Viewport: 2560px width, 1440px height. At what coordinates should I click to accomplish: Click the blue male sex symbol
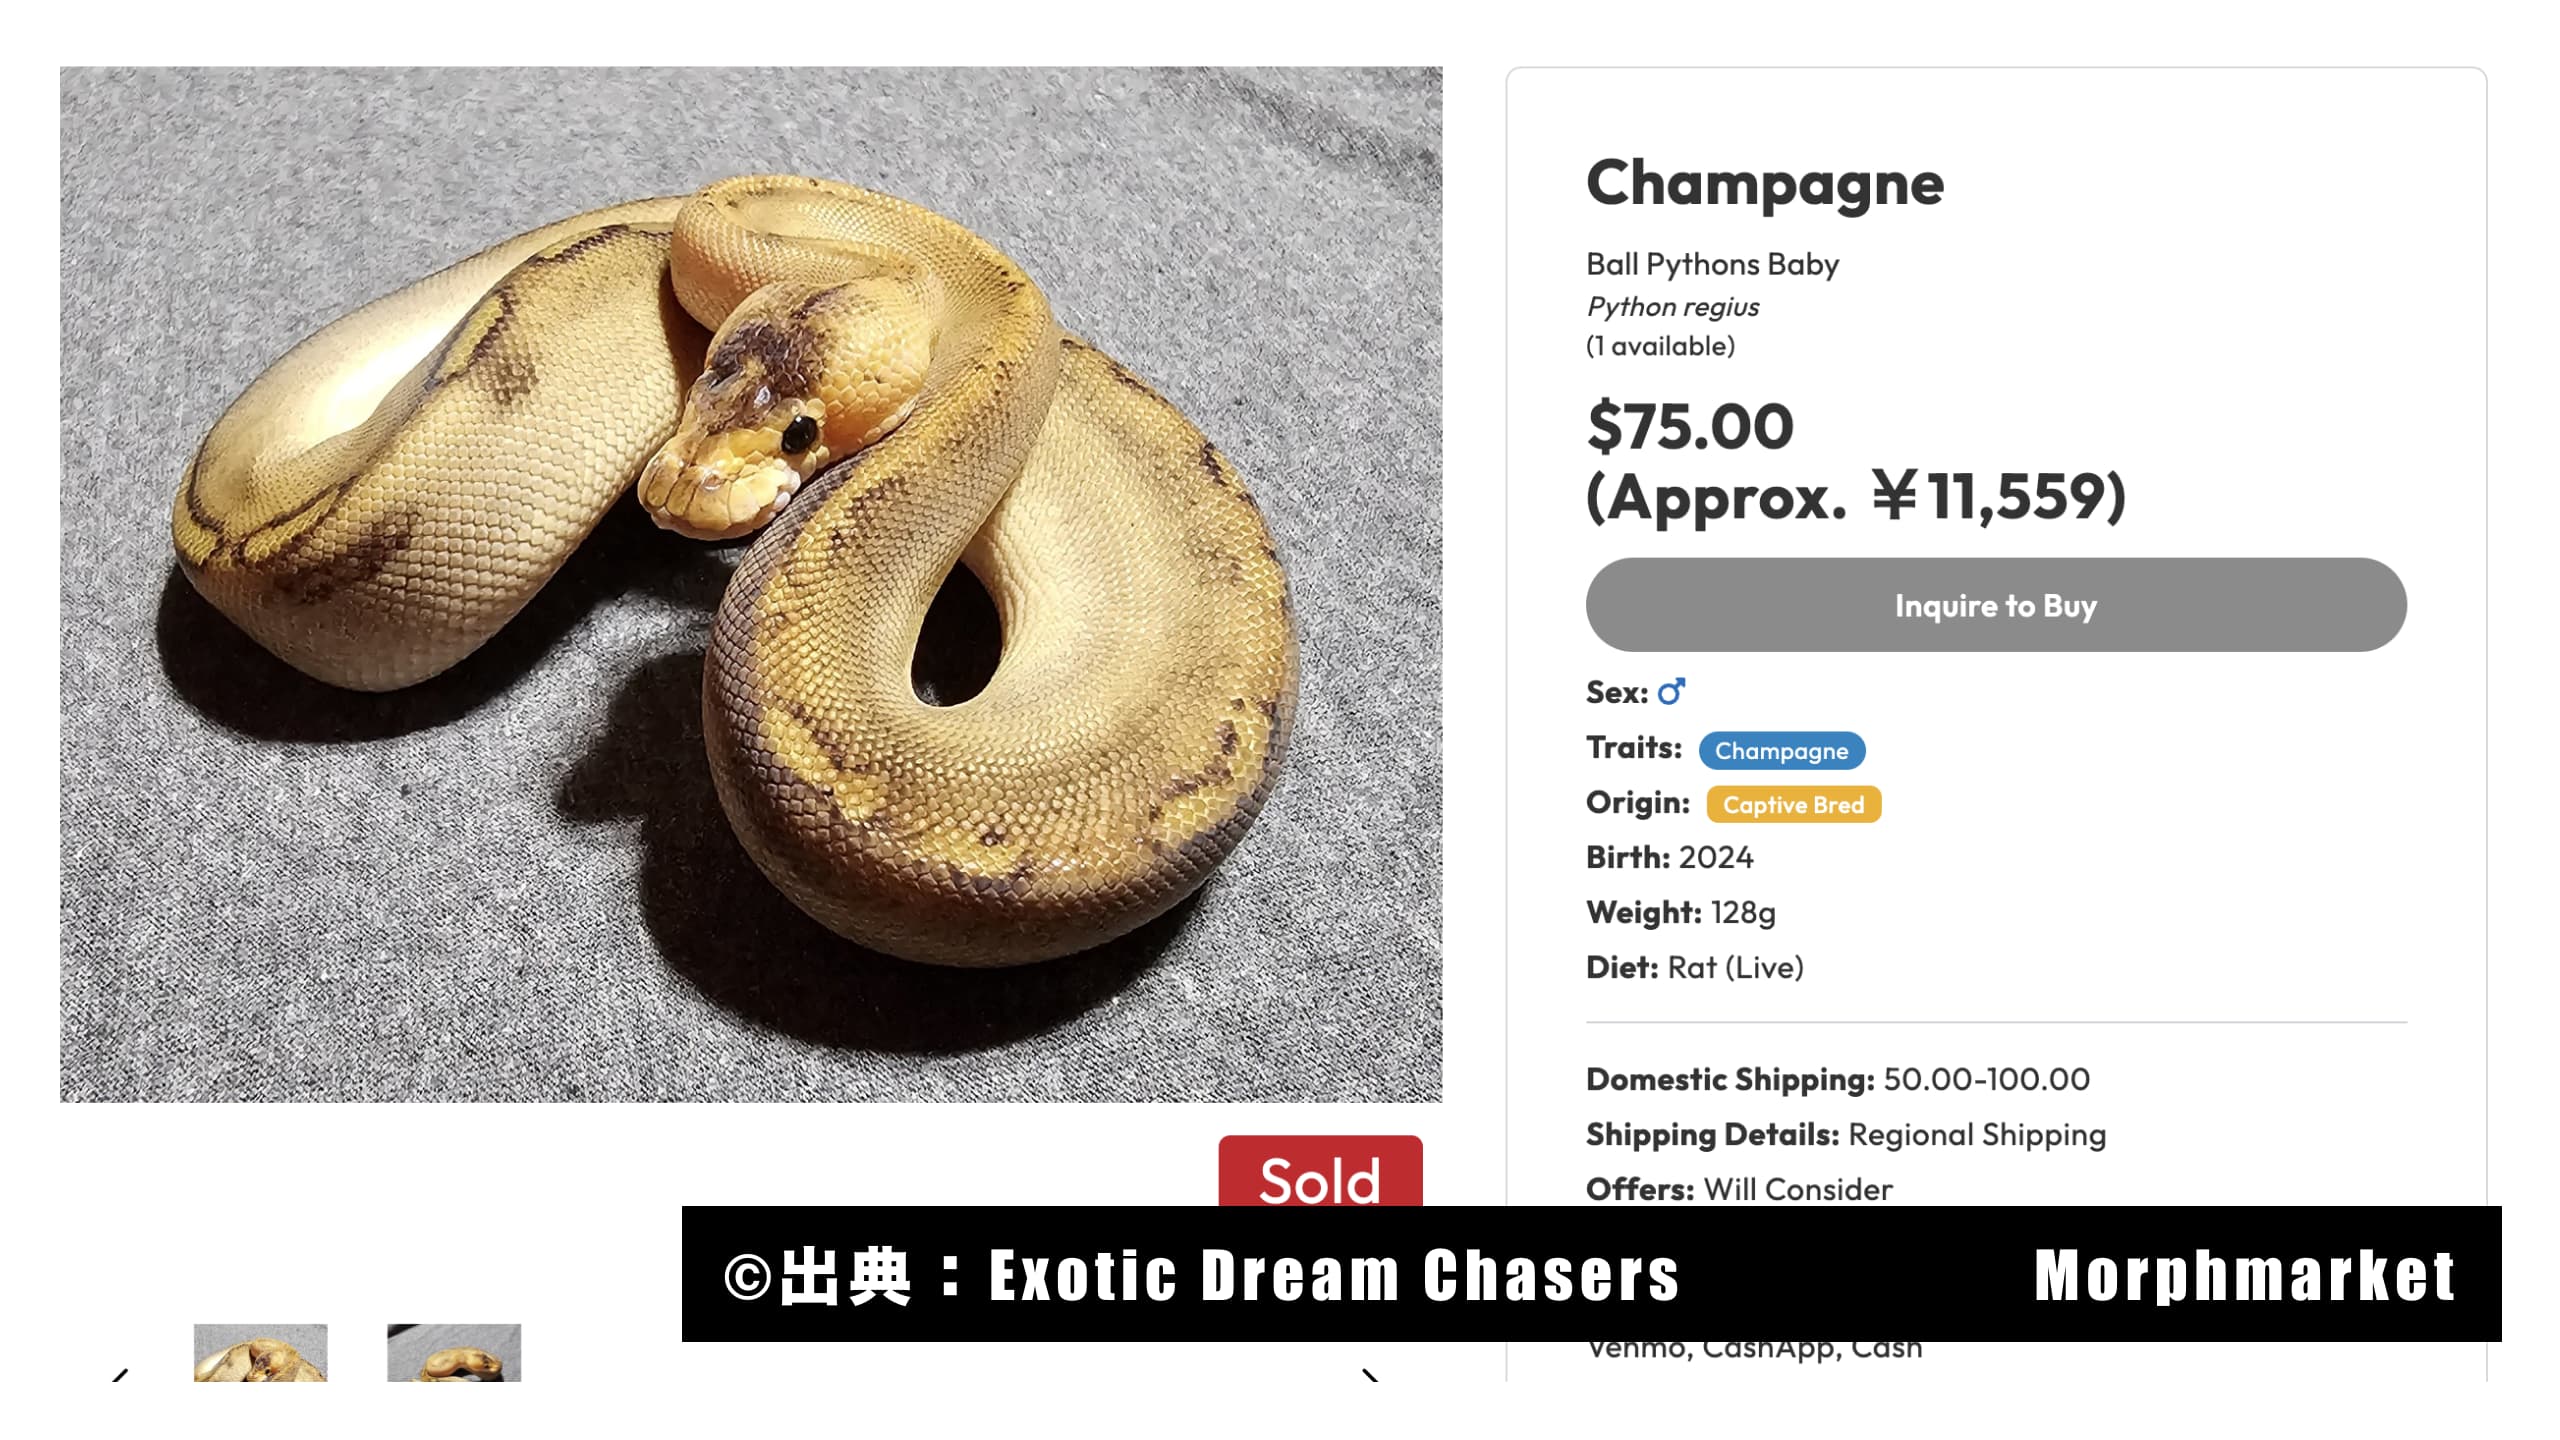(1671, 691)
